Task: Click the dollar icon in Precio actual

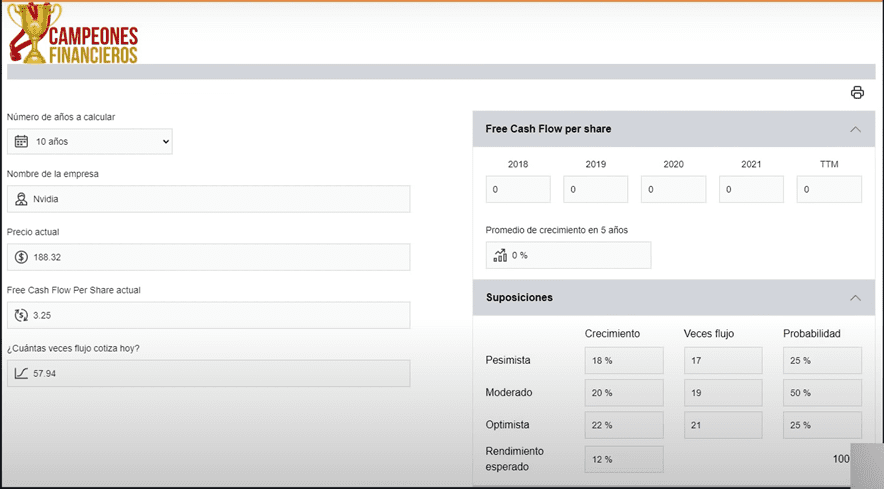Action: 21,257
